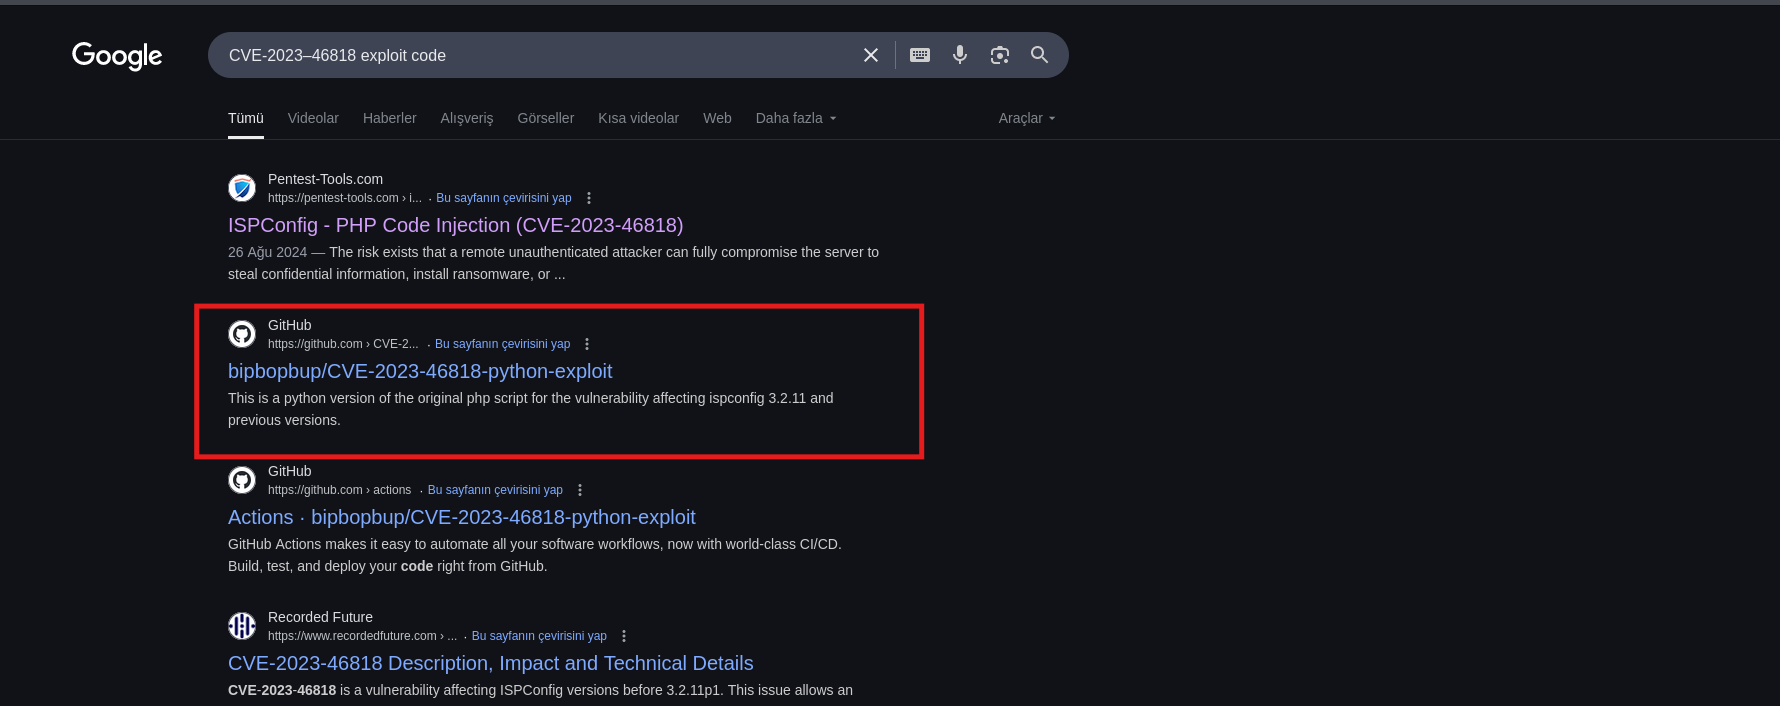The height and width of the screenshot is (706, 1780).
Task: Clear the search box with X icon
Action: [871, 55]
